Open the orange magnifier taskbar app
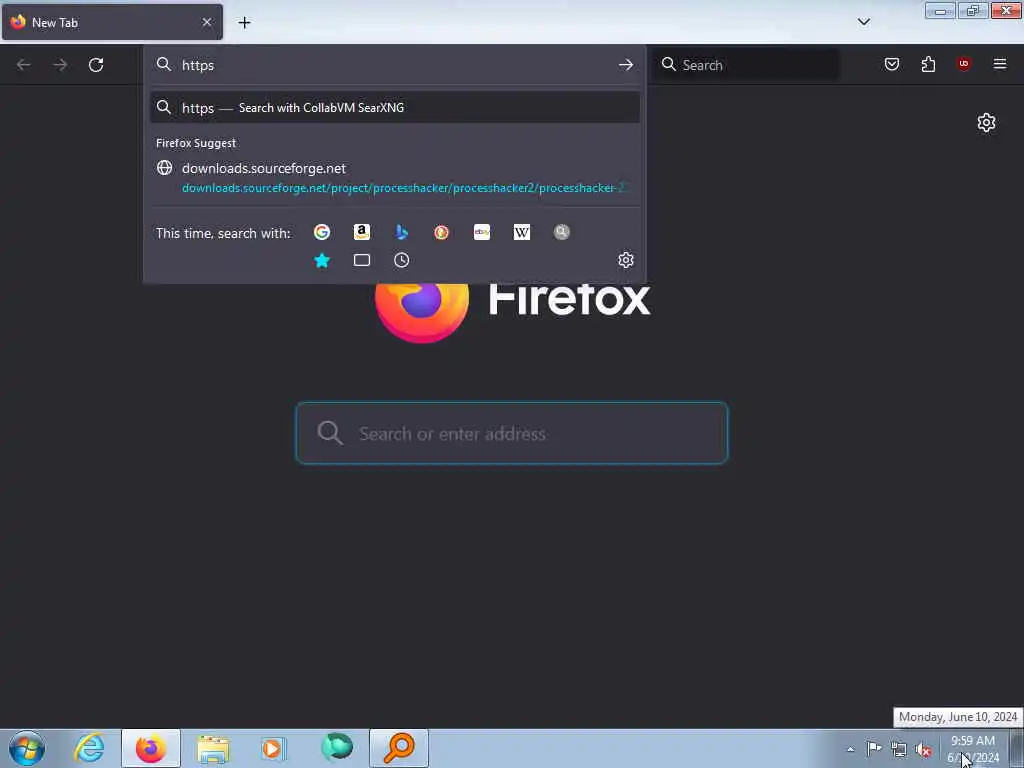Screen dimensions: 1024x768 399,748
